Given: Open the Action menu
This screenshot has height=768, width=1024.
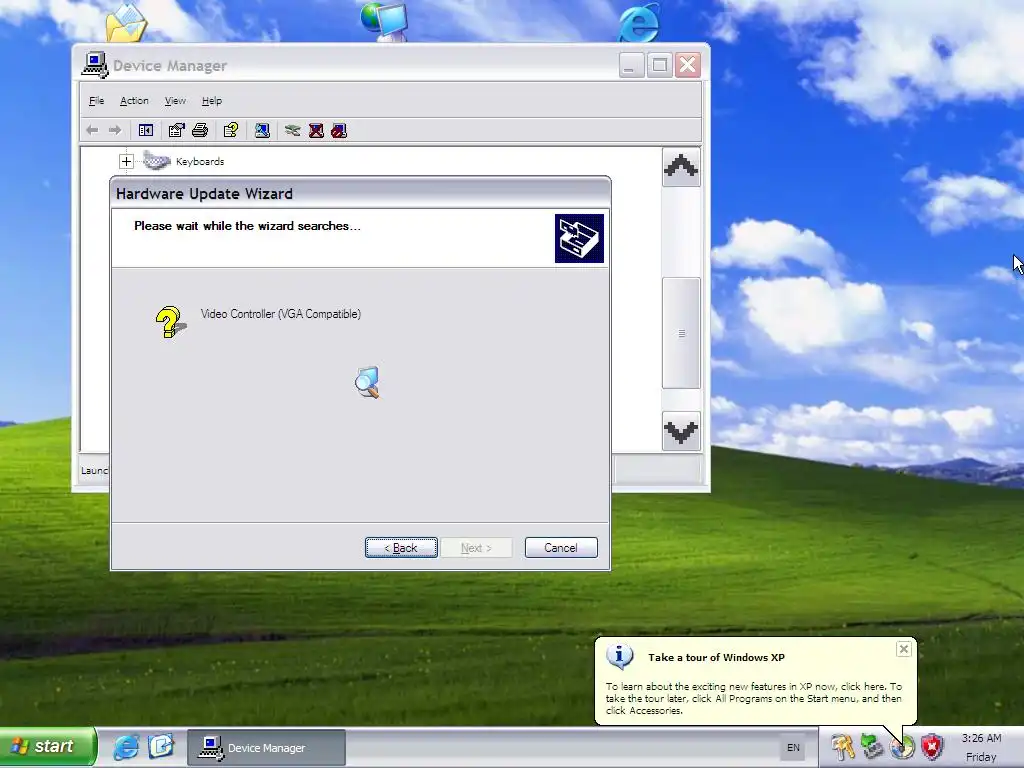Looking at the screenshot, I should click(x=134, y=101).
